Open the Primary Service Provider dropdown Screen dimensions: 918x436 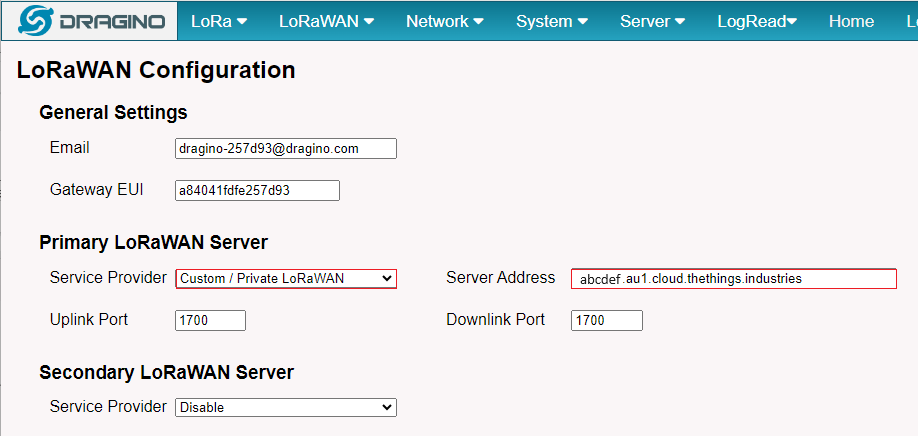[x=286, y=279]
